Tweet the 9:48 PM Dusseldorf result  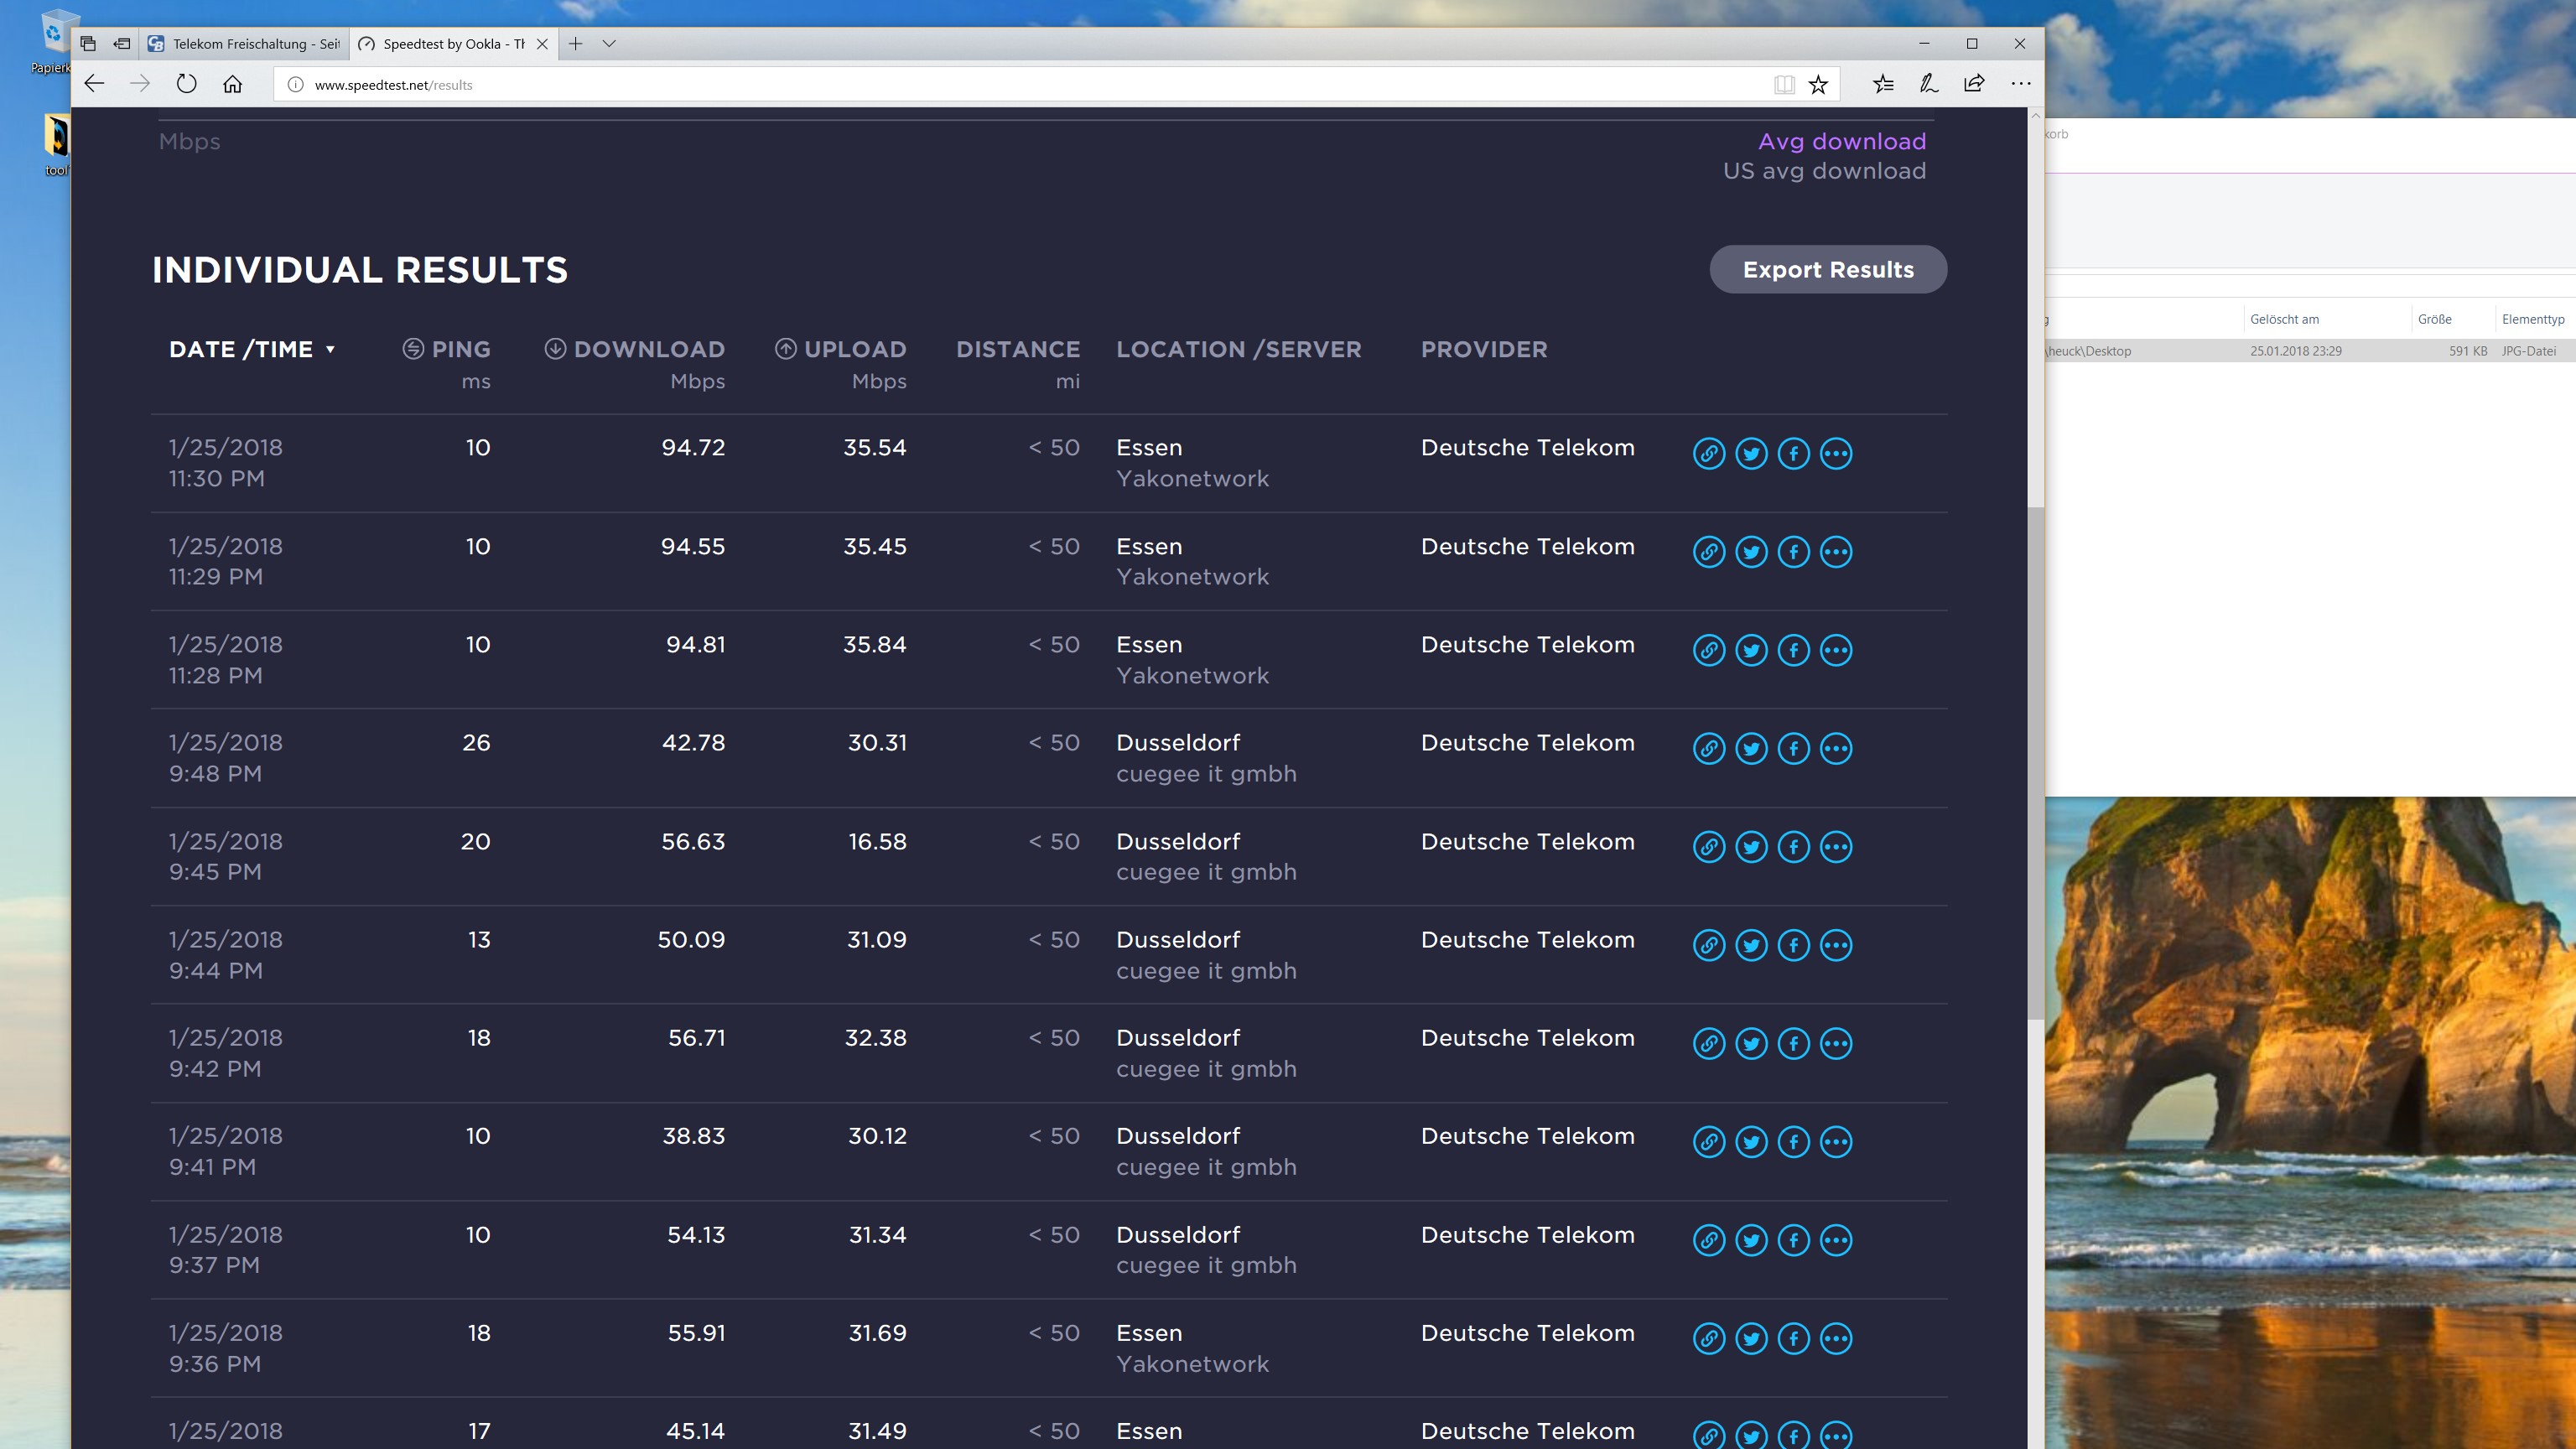(1751, 748)
